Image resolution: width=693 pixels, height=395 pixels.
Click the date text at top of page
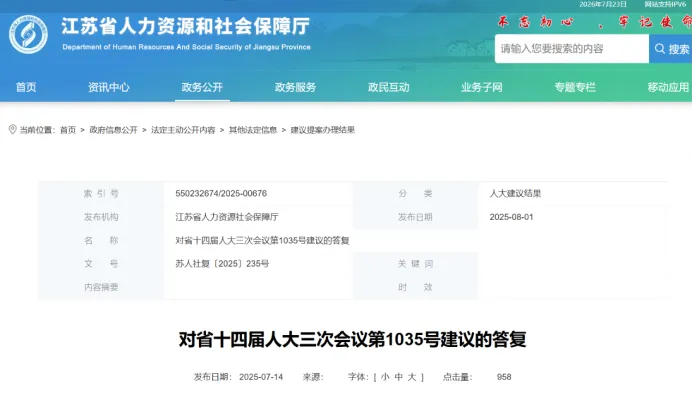point(603,4)
